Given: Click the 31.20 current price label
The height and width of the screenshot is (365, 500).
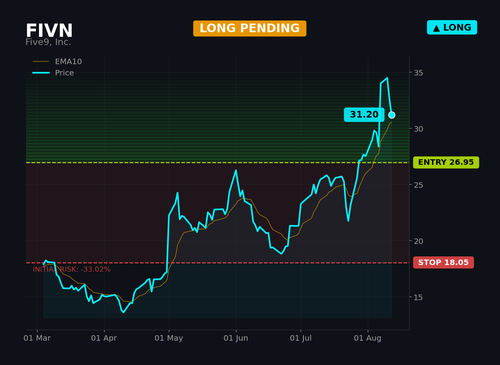Looking at the screenshot, I should (x=364, y=115).
